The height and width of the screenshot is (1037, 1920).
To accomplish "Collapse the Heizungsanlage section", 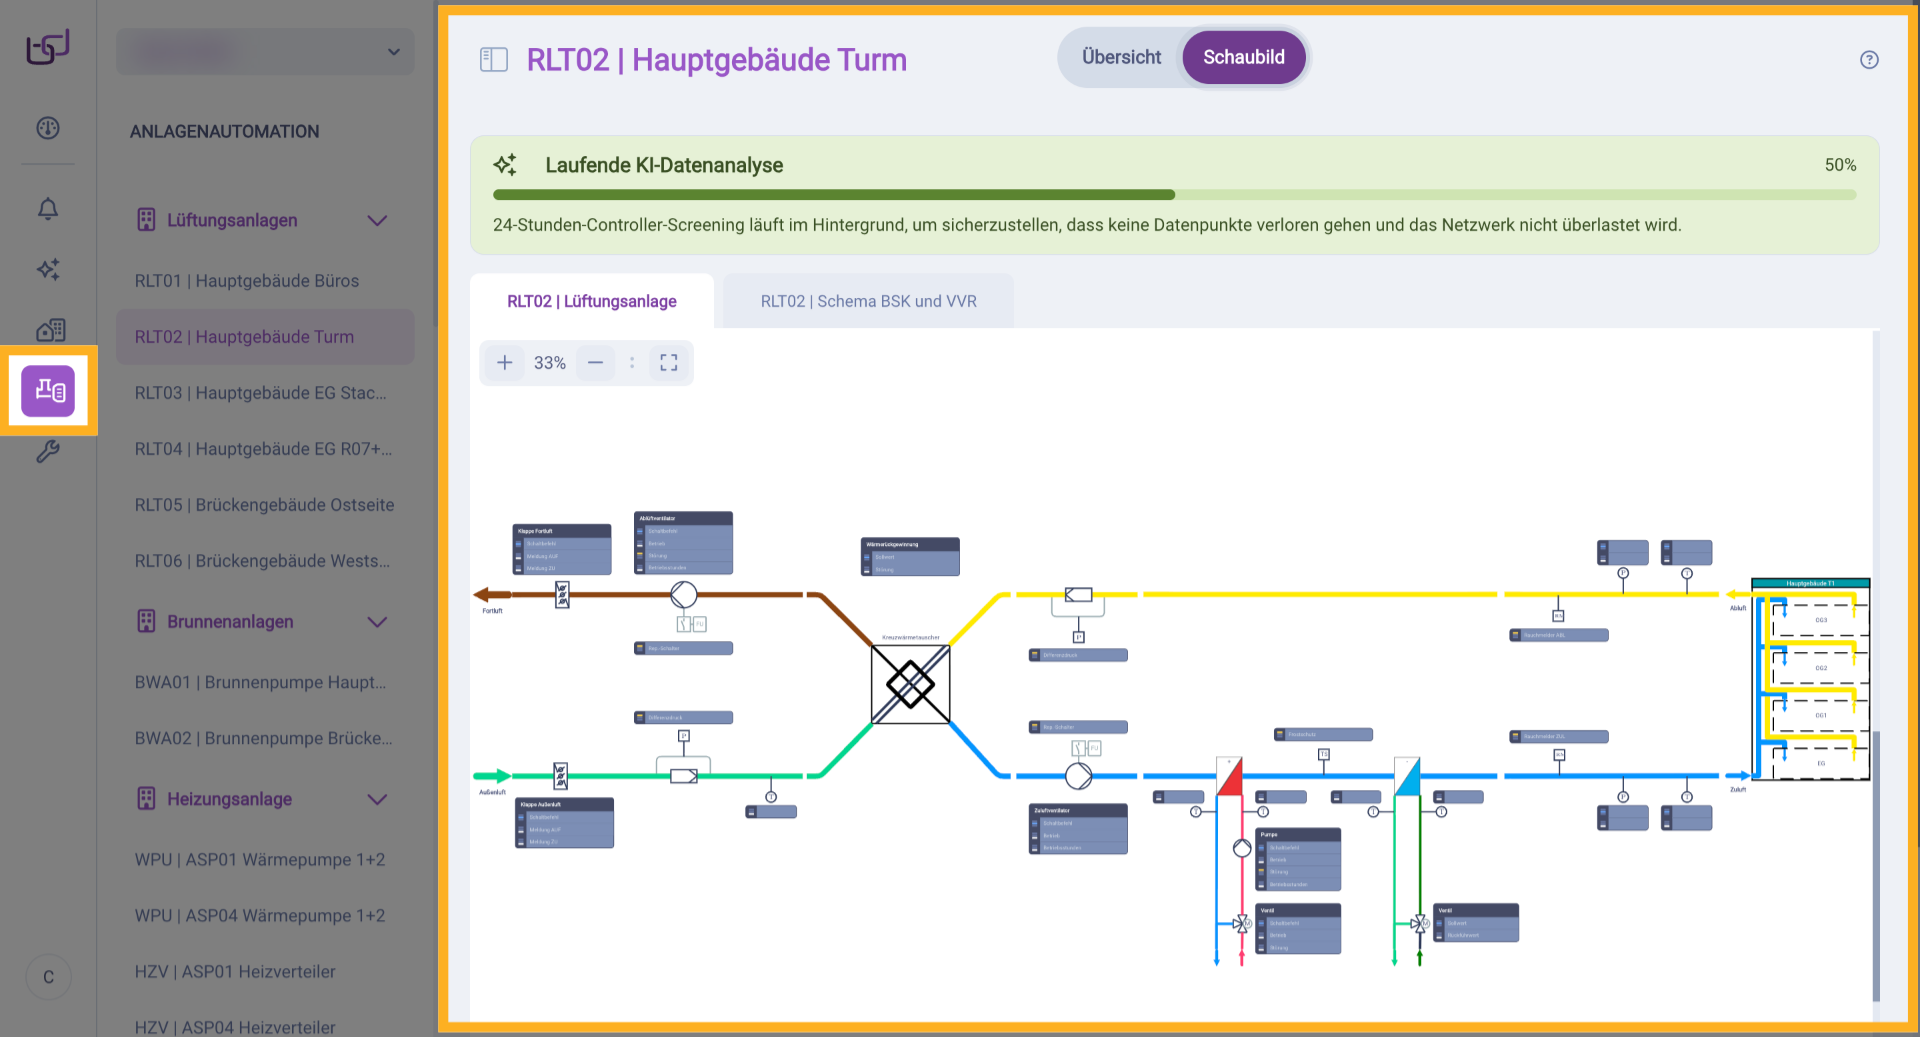I will click(x=377, y=800).
